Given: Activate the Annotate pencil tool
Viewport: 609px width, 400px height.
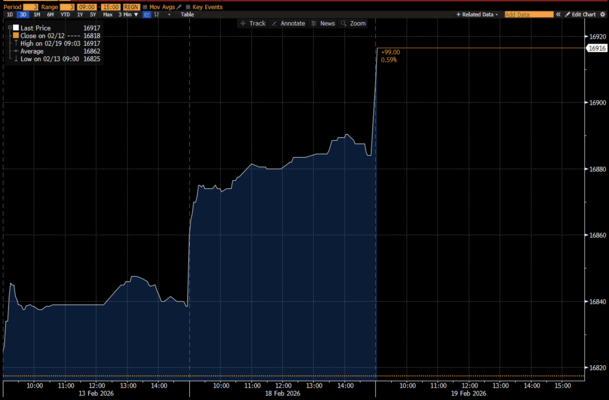Looking at the screenshot, I should click(288, 23).
